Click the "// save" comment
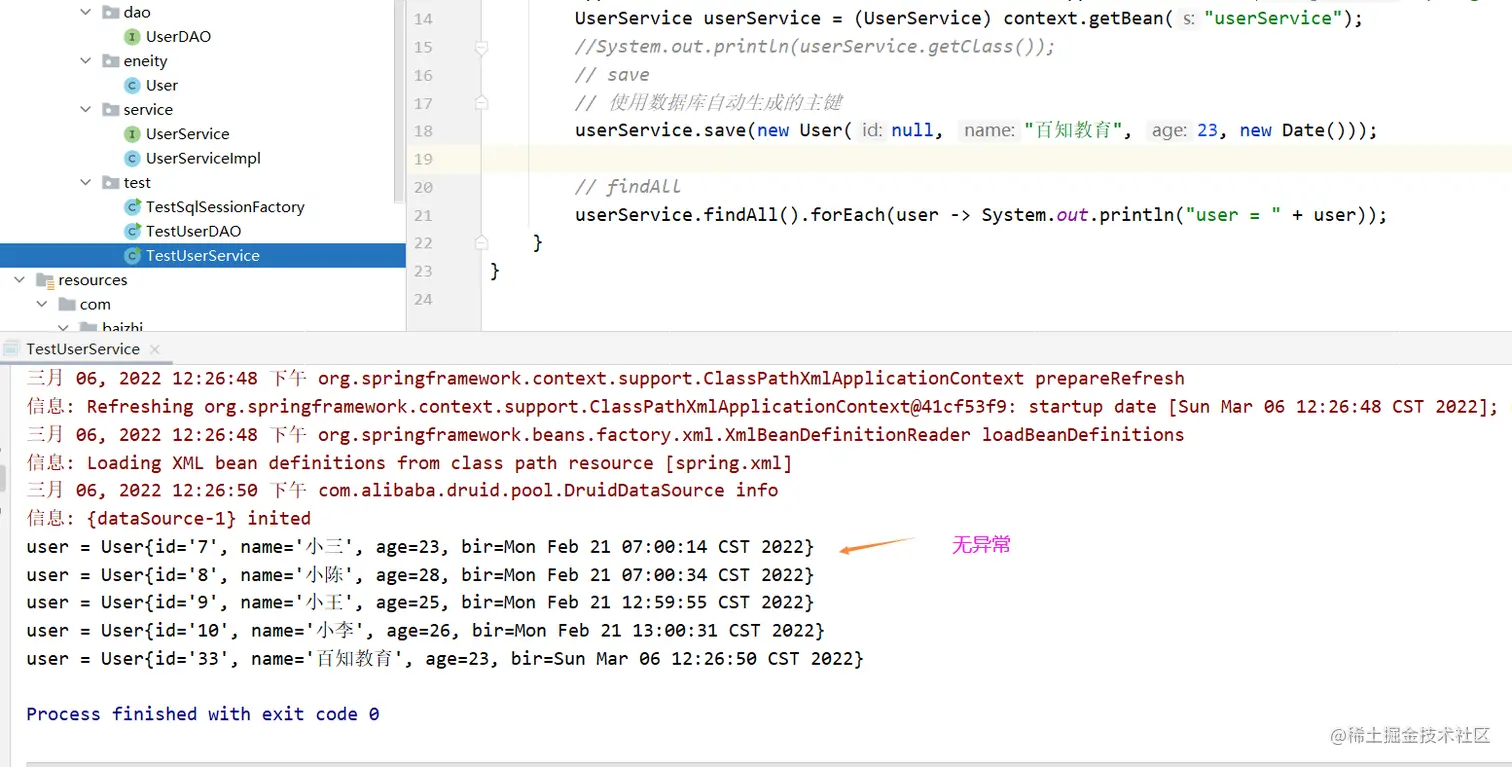The image size is (1512, 767). pyautogui.click(x=612, y=75)
